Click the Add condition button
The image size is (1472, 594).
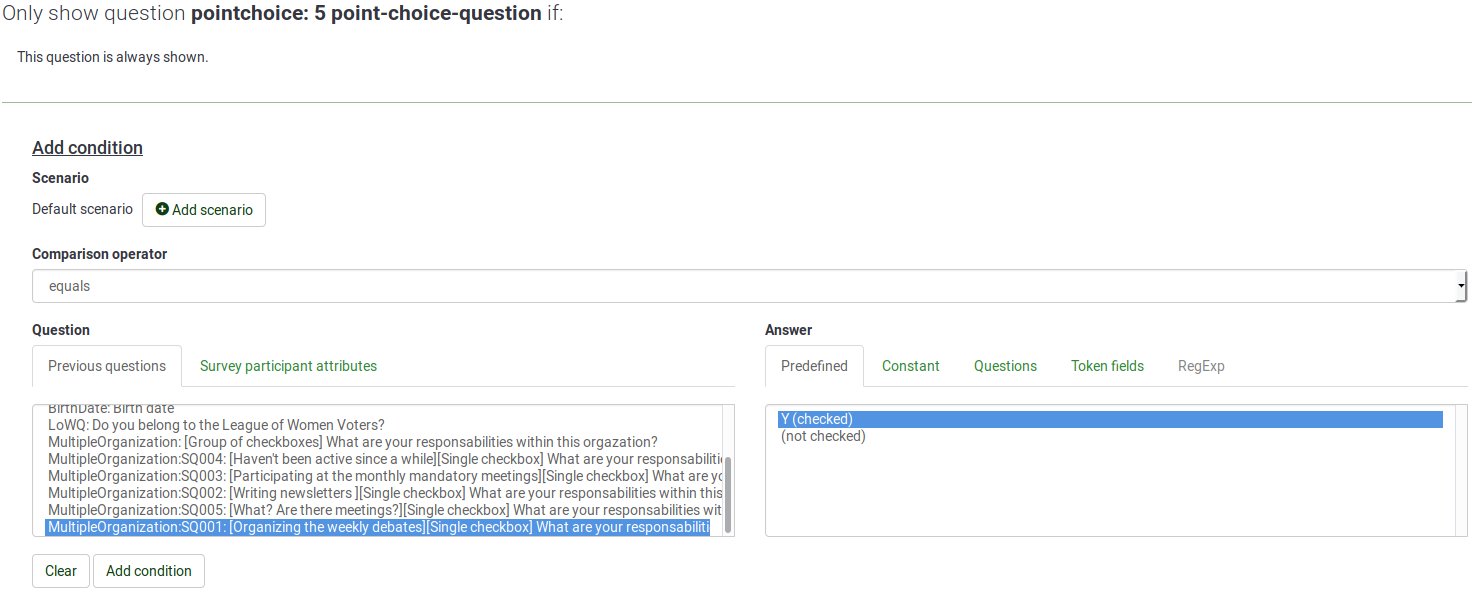coord(149,571)
